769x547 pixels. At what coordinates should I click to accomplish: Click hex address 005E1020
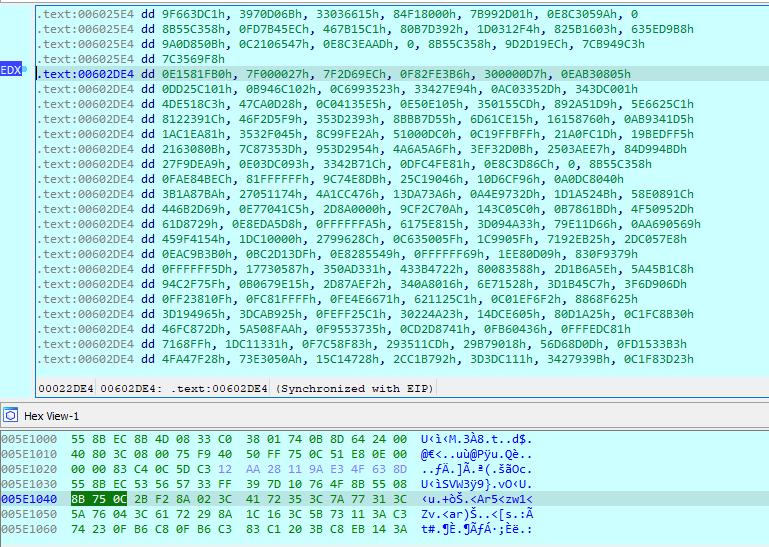tap(29, 469)
